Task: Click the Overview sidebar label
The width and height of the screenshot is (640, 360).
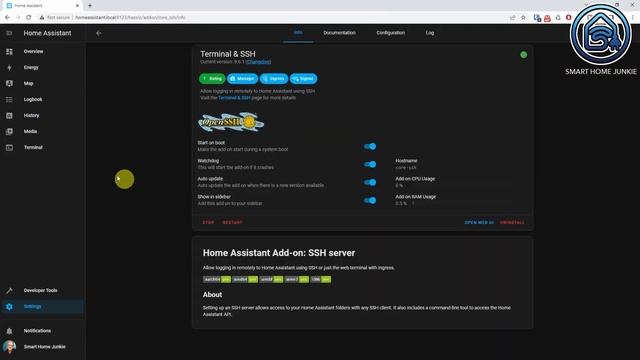Action: coord(33,51)
